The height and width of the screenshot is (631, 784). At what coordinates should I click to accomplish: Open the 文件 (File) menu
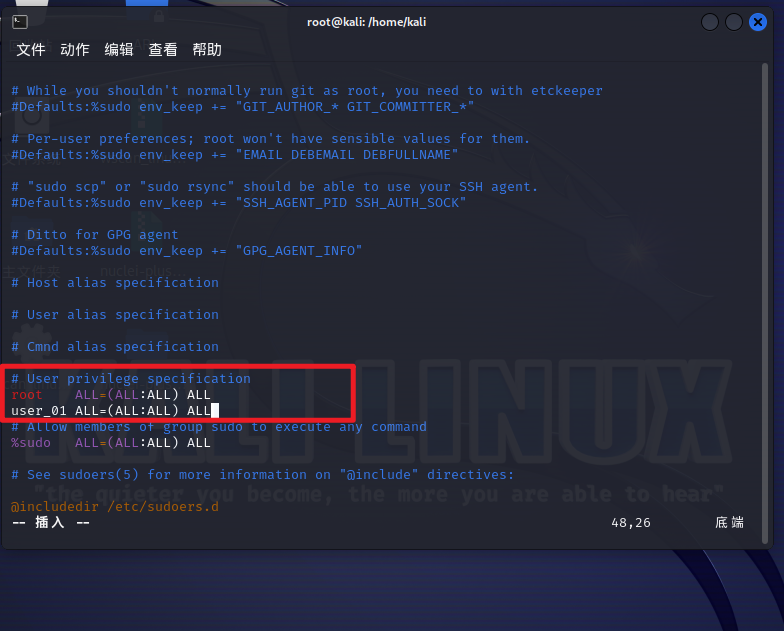pos(31,50)
